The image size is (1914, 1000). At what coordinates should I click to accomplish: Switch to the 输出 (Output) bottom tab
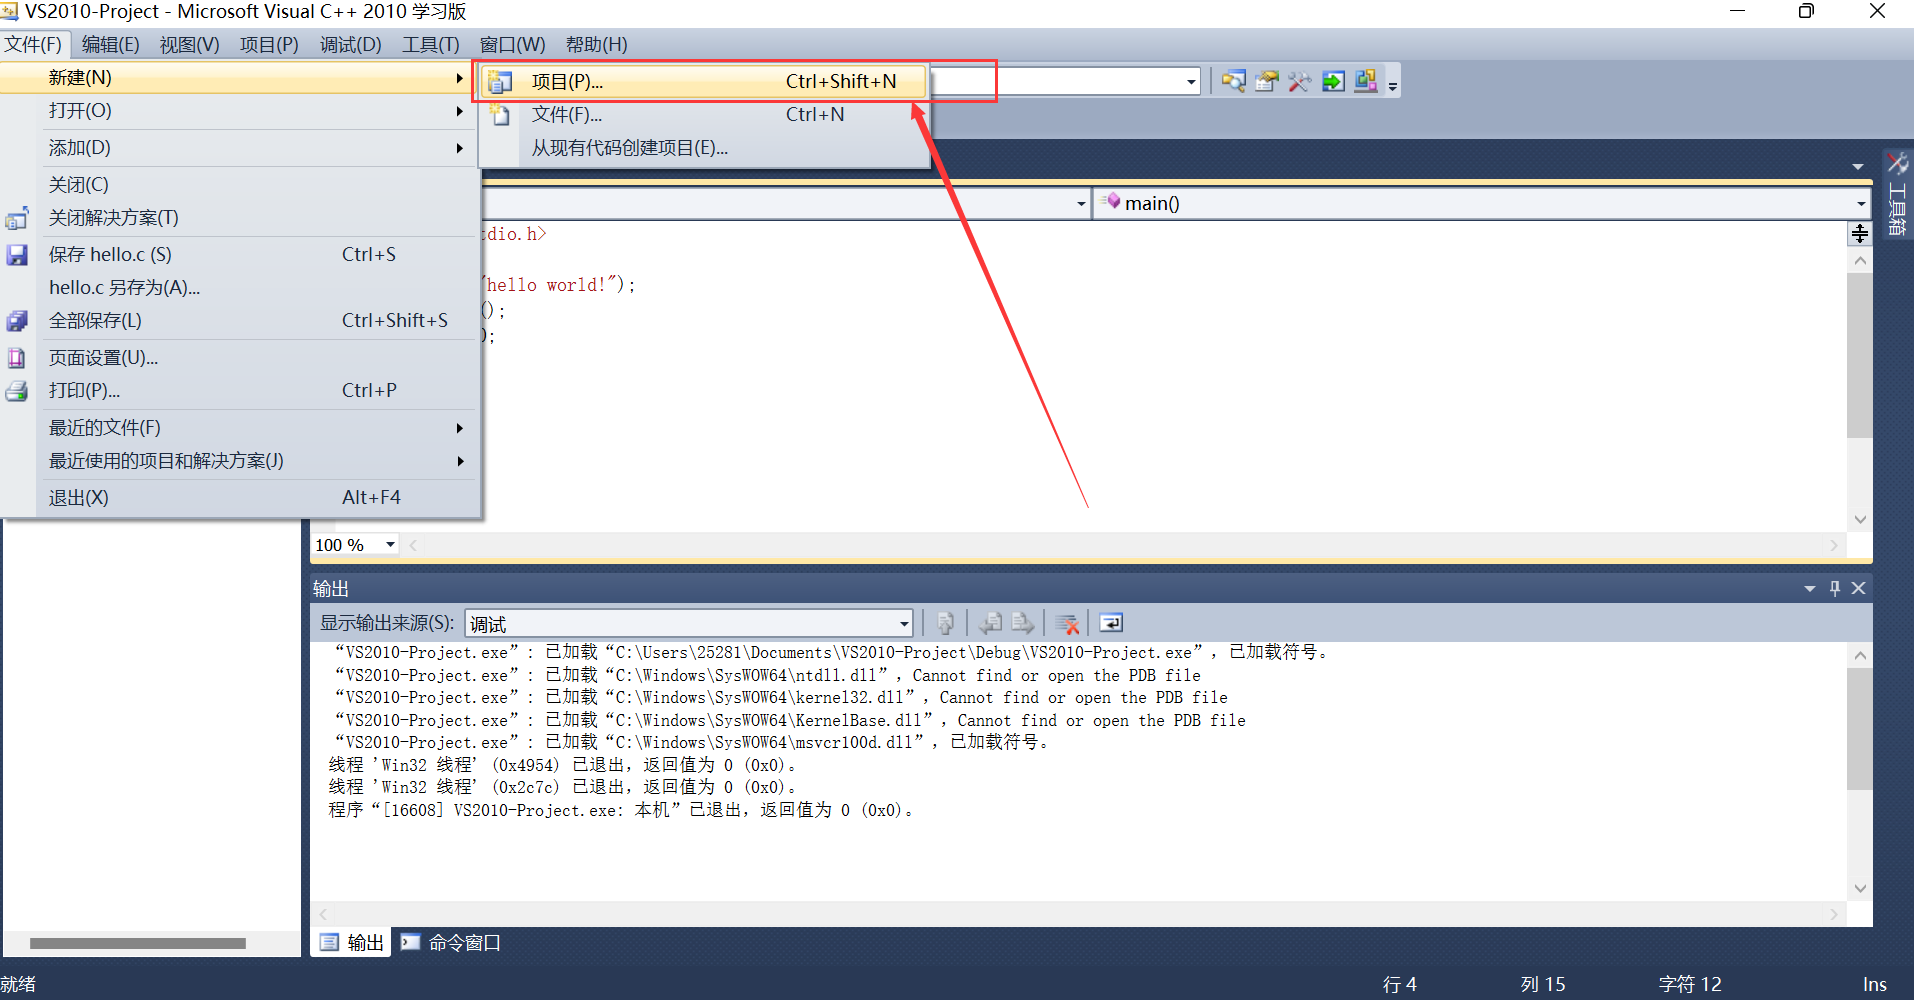tap(352, 942)
